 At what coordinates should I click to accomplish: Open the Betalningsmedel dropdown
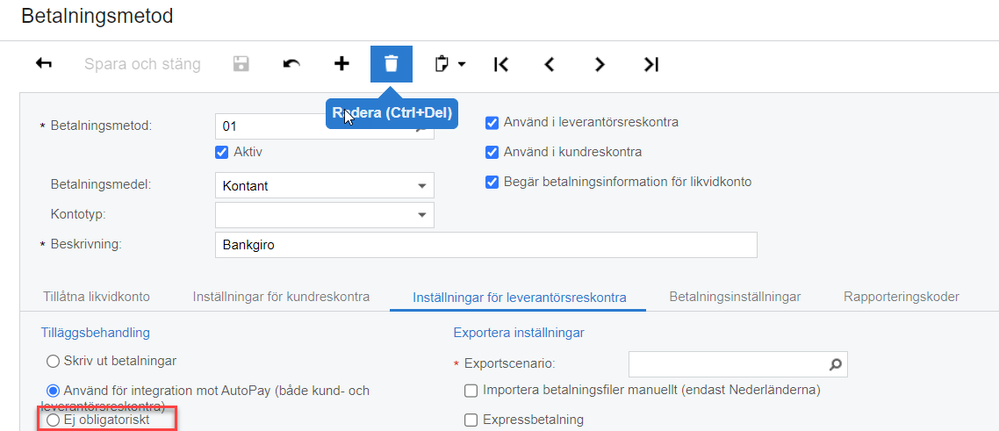click(420, 186)
